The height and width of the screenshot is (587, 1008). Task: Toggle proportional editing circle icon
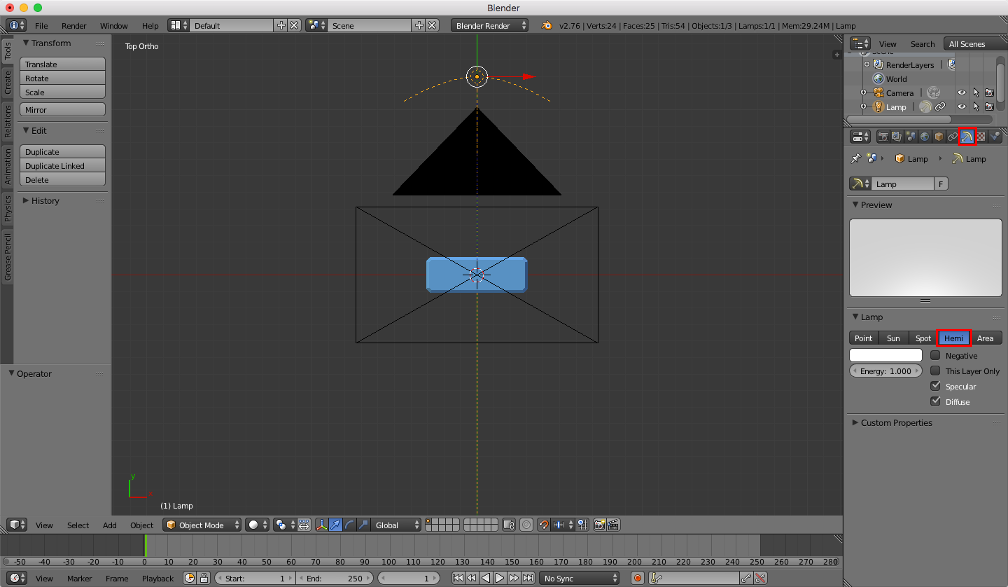click(526, 525)
